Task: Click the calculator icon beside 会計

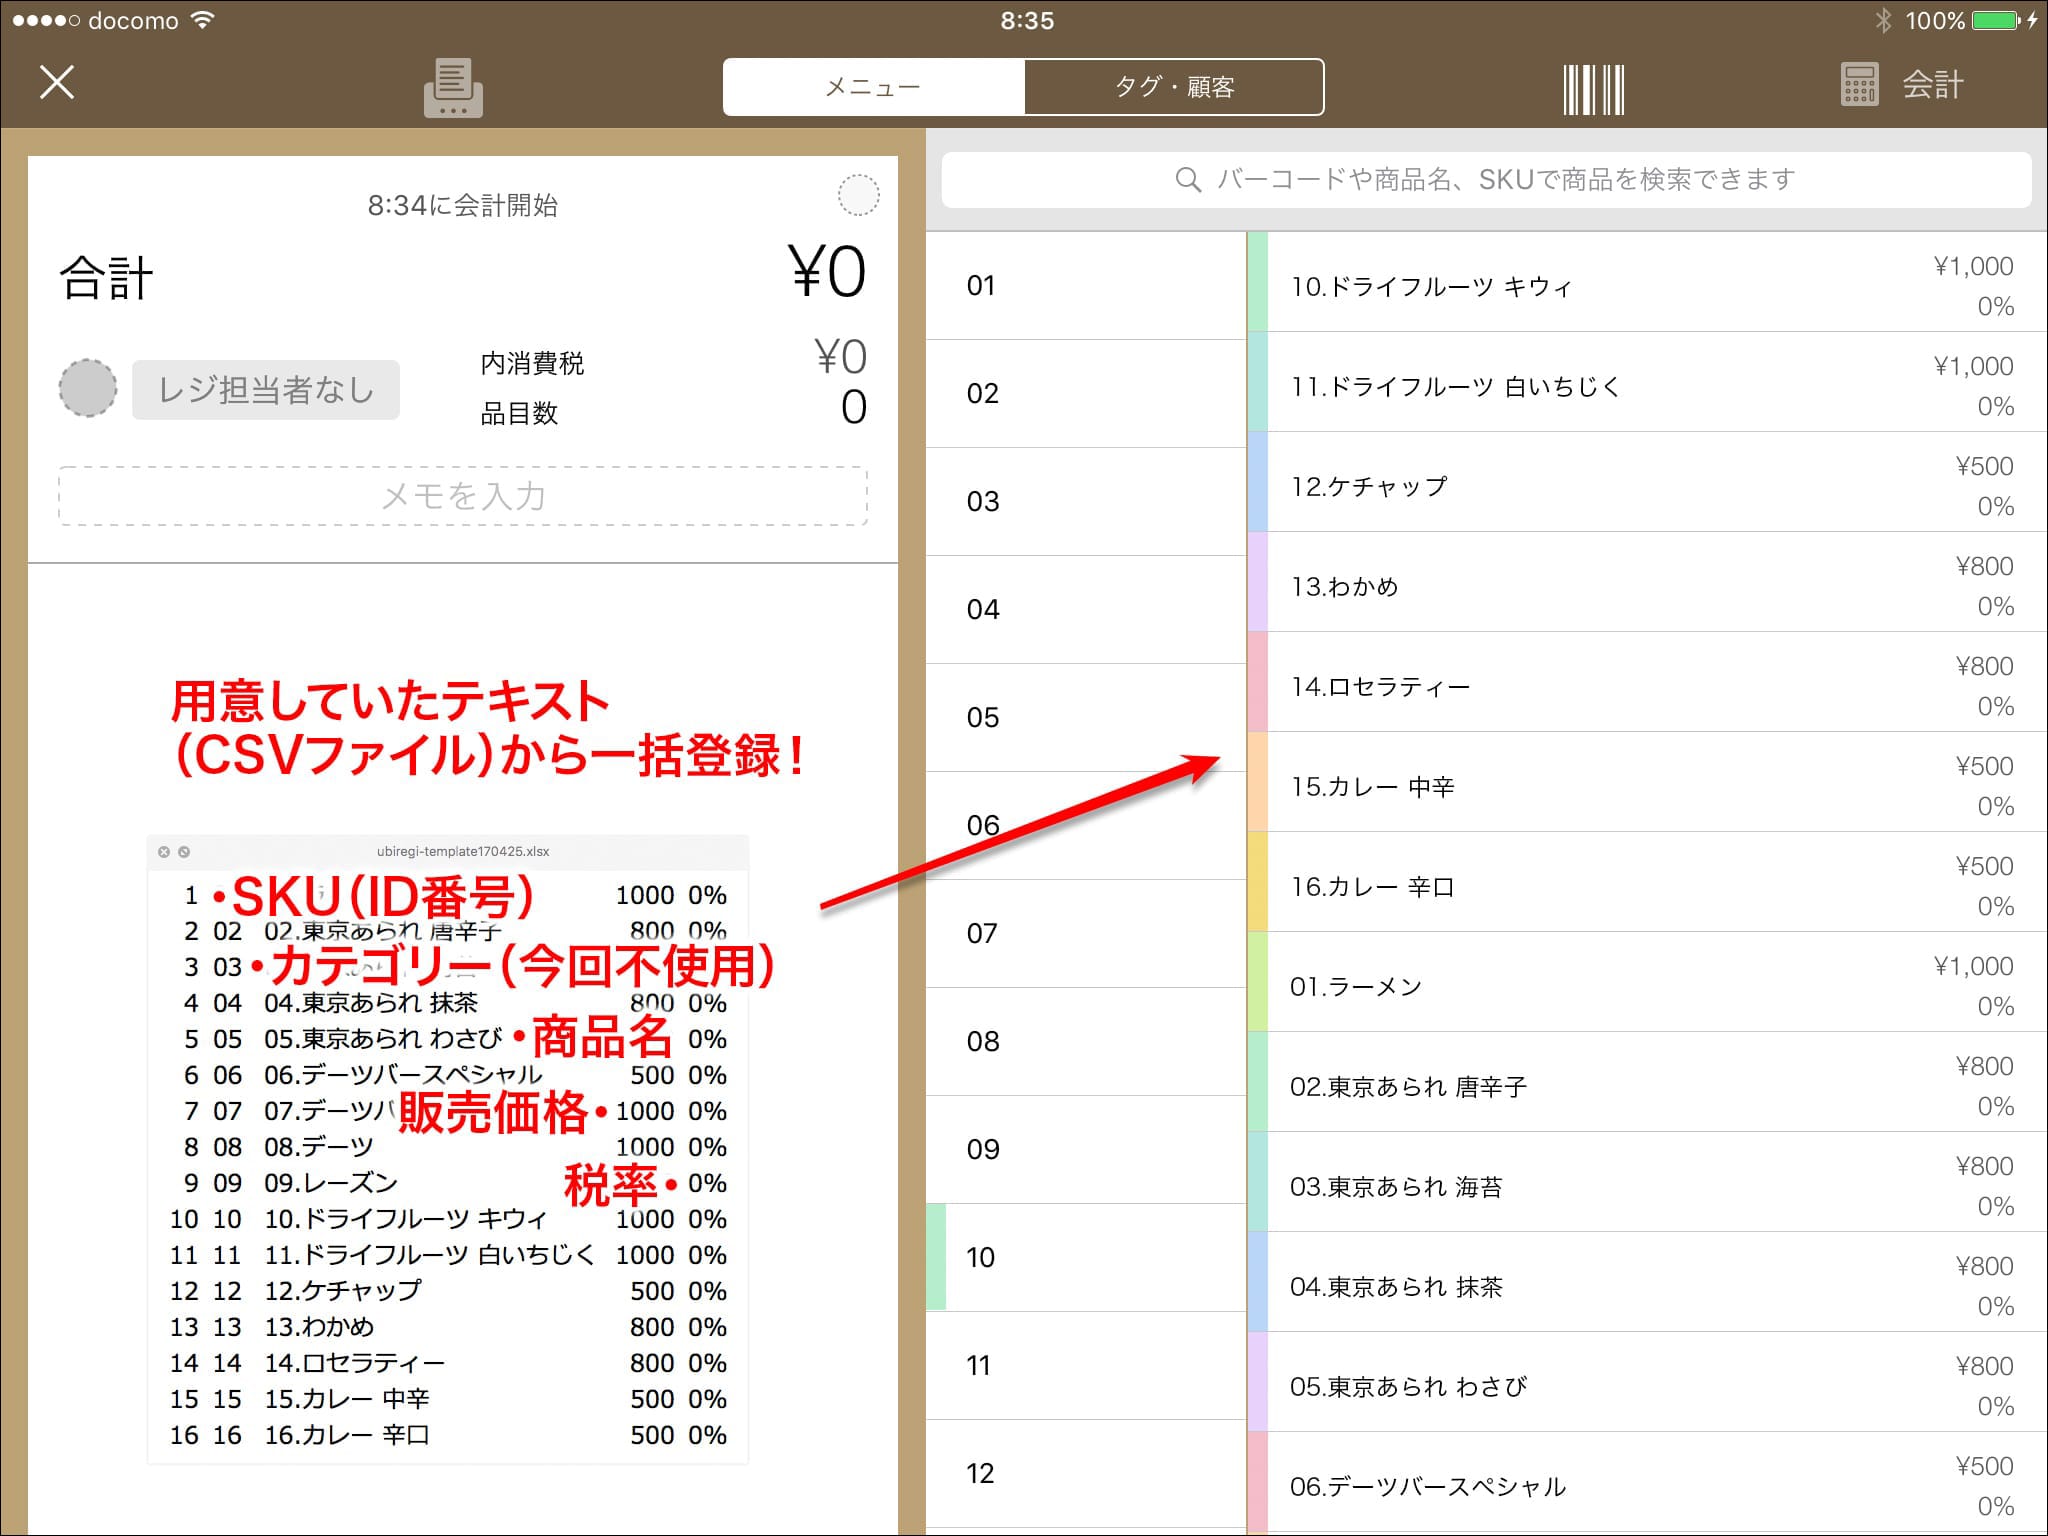Action: pos(1860,85)
